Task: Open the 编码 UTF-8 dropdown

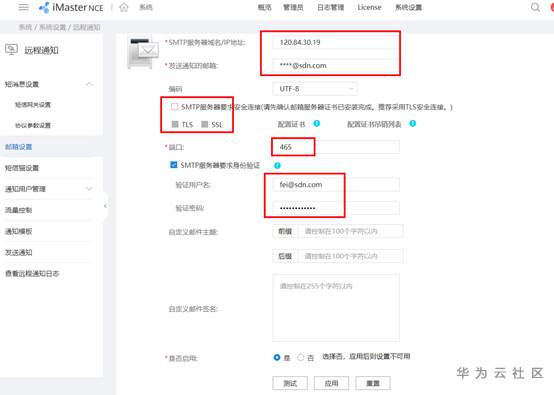Action: pos(314,89)
